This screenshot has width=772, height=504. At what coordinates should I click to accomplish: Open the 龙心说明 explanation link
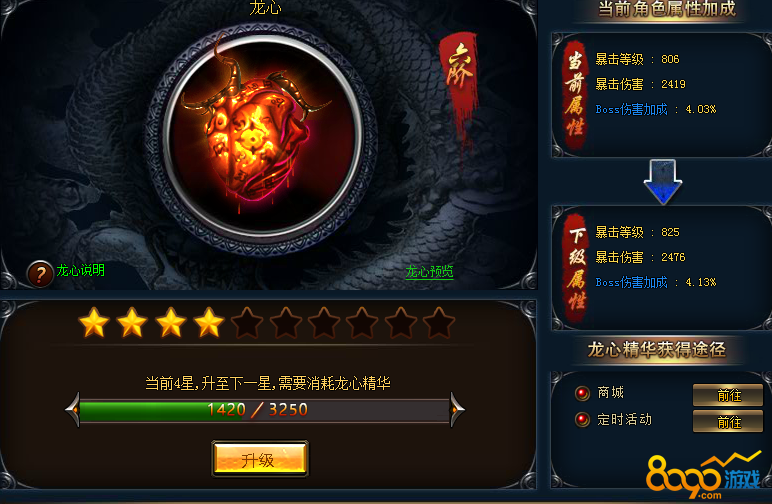pyautogui.click(x=80, y=270)
